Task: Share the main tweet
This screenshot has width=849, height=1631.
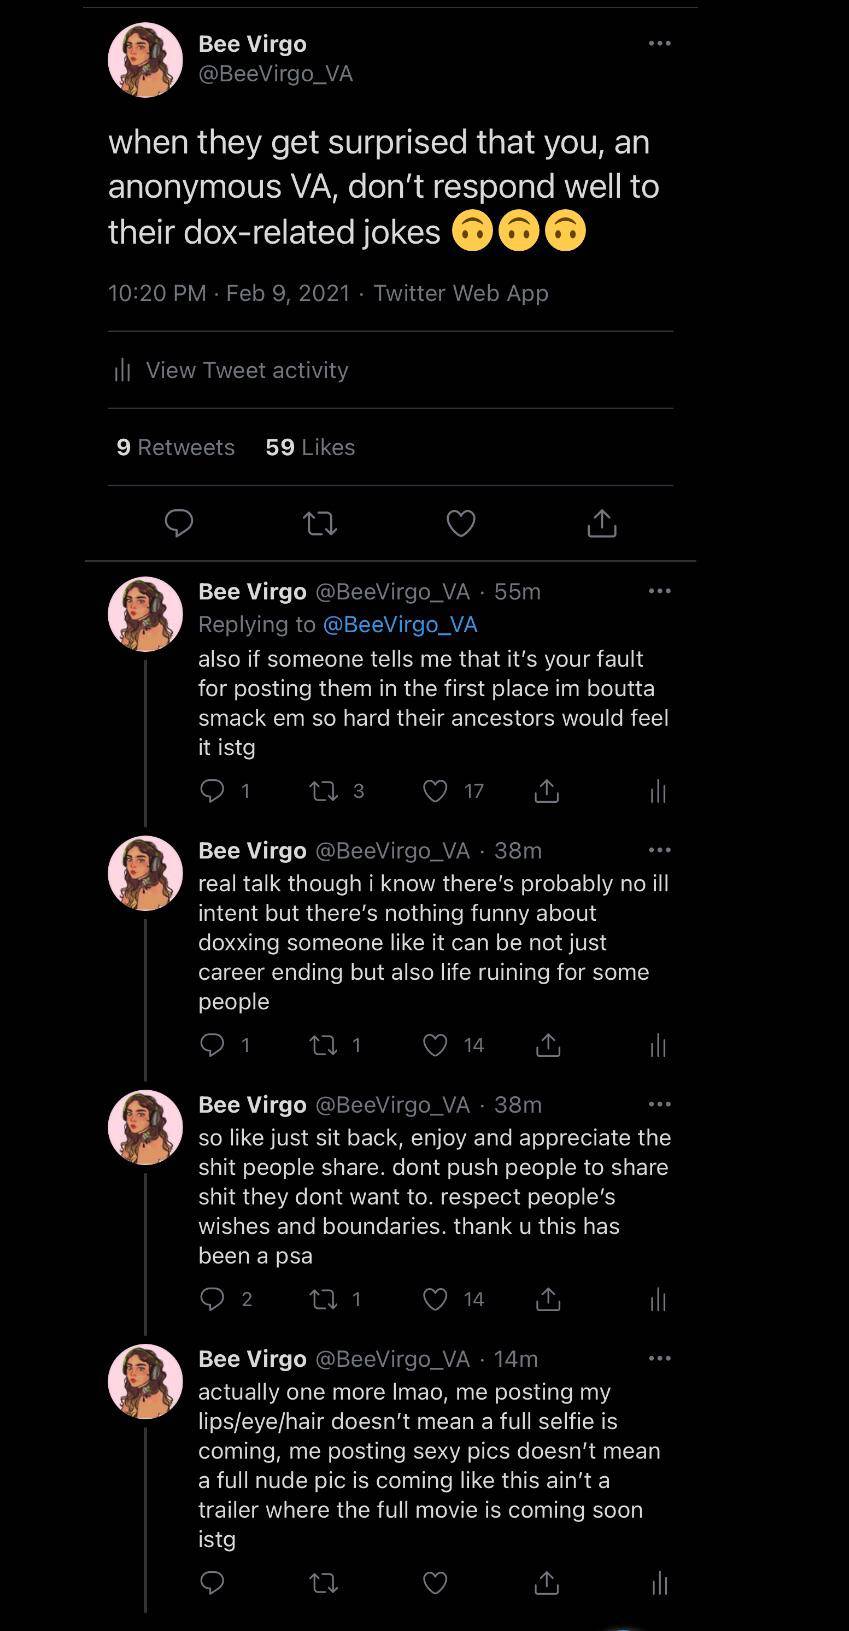Action: (601, 523)
